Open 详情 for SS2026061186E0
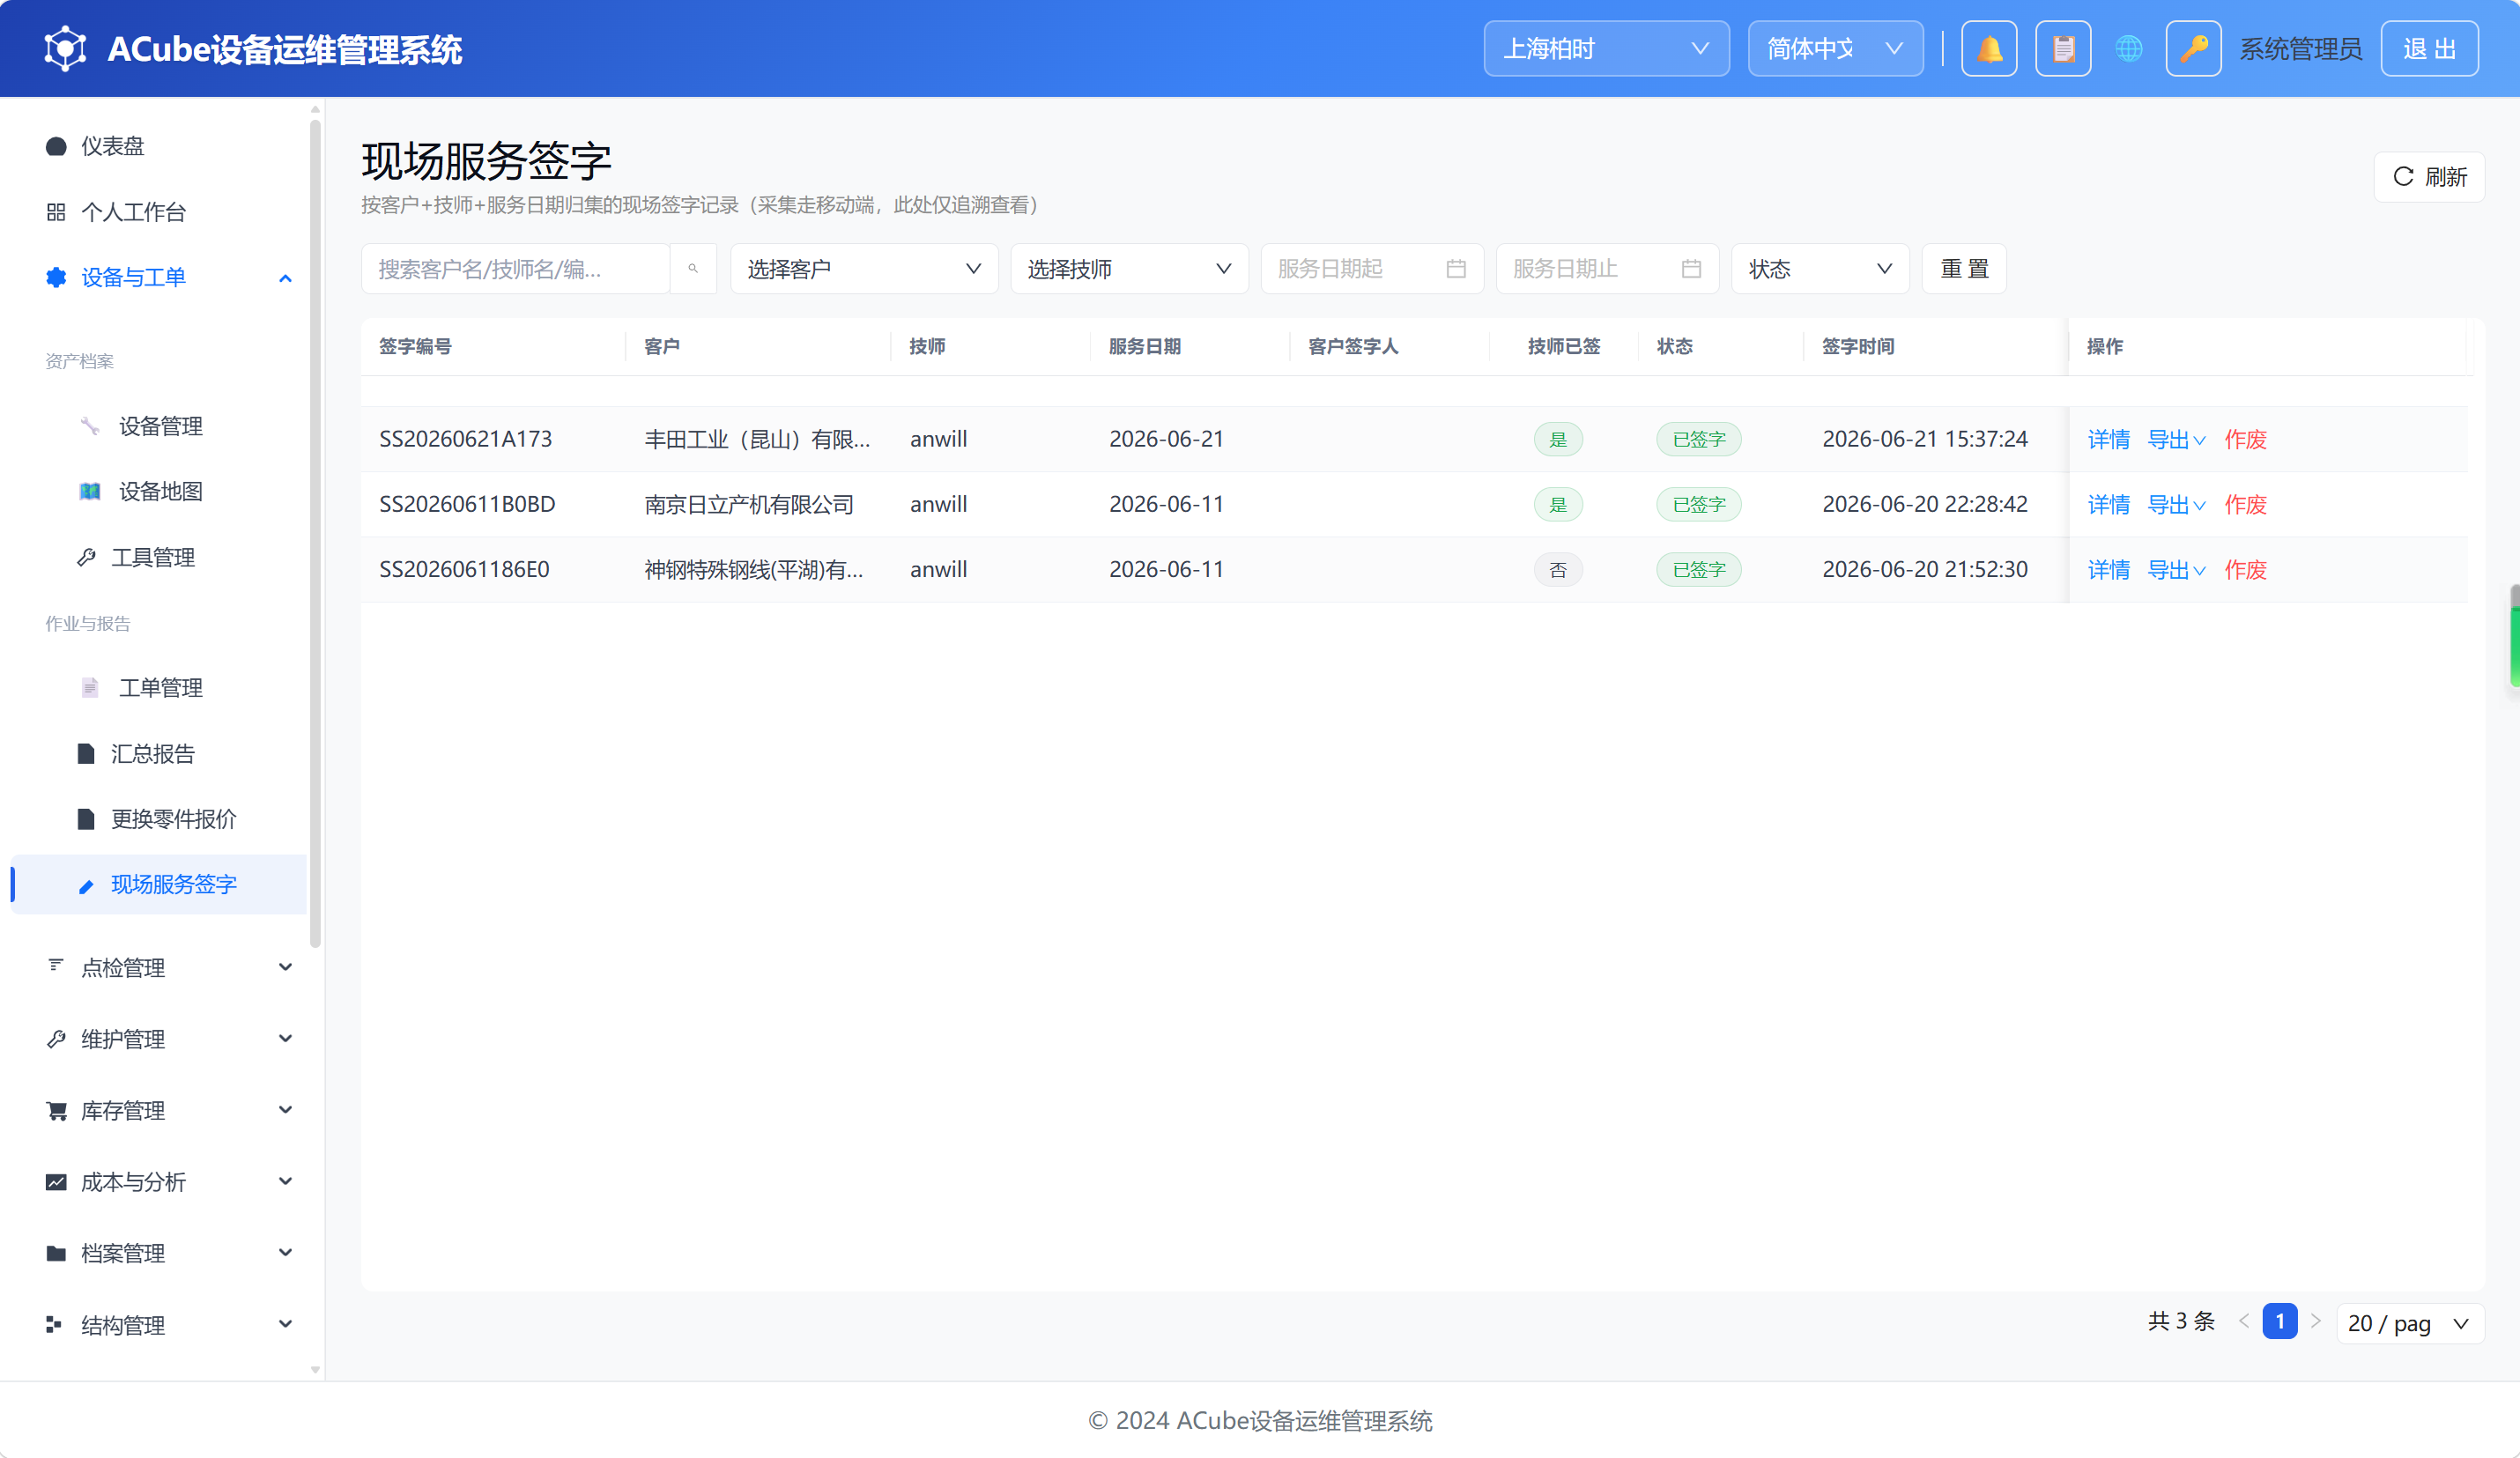The width and height of the screenshot is (2520, 1458). coord(2108,569)
